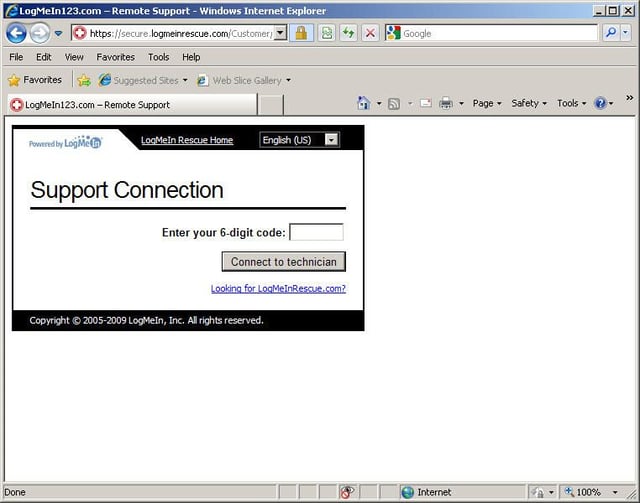640x503 pixels.
Task: Go back with the blue Back arrow
Action: (x=16, y=33)
